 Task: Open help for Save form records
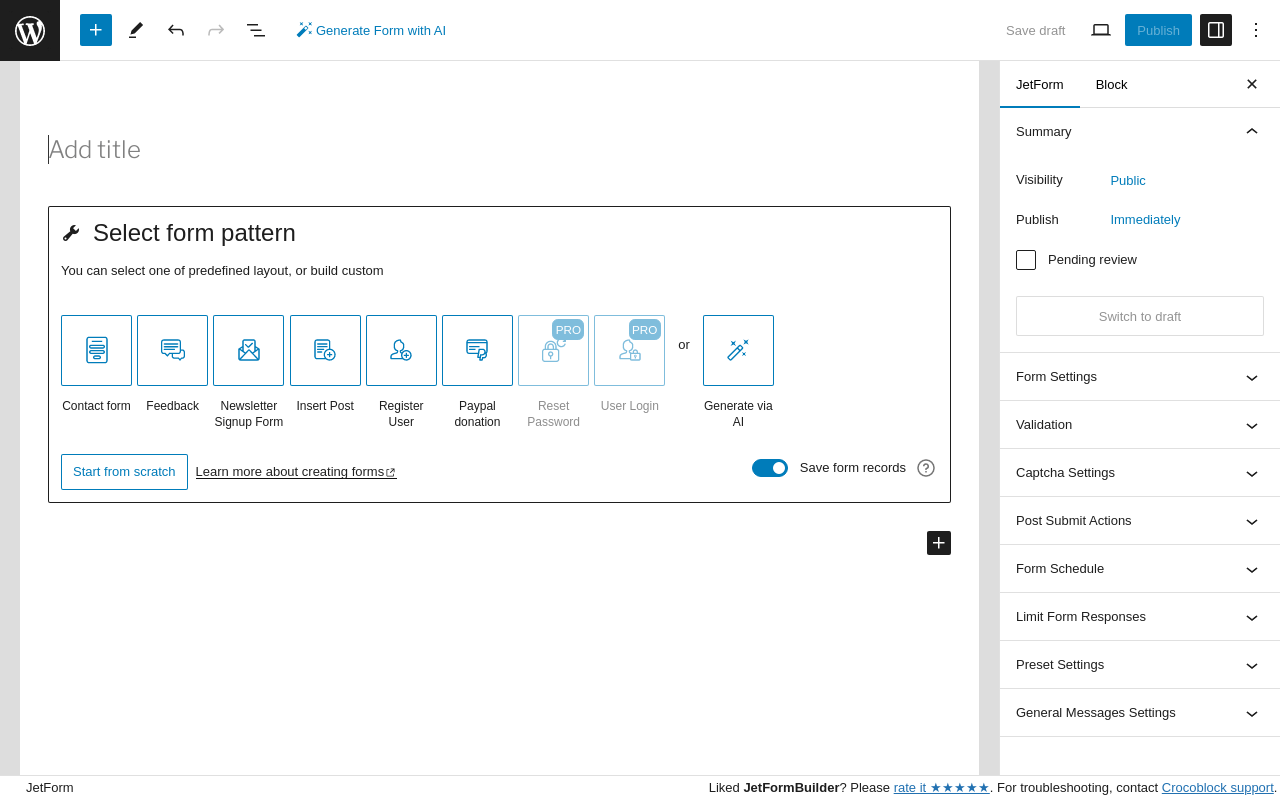(x=926, y=468)
